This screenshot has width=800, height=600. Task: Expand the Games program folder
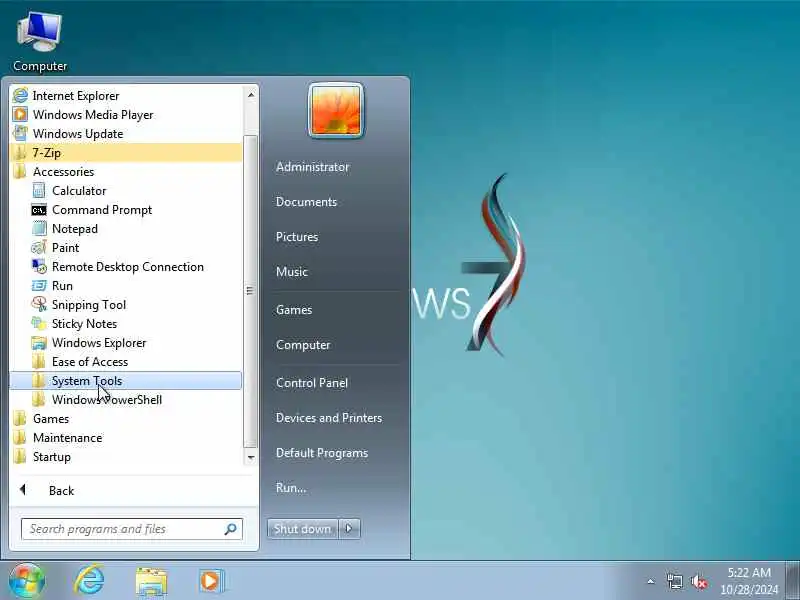click(126, 419)
